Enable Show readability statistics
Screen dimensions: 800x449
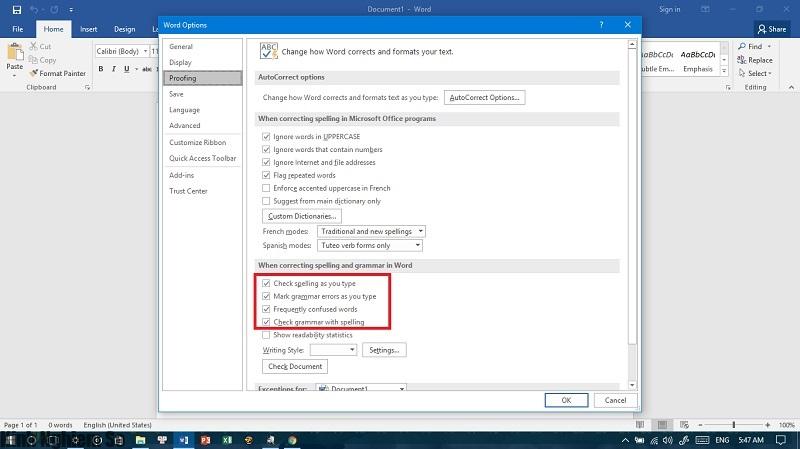(266, 335)
